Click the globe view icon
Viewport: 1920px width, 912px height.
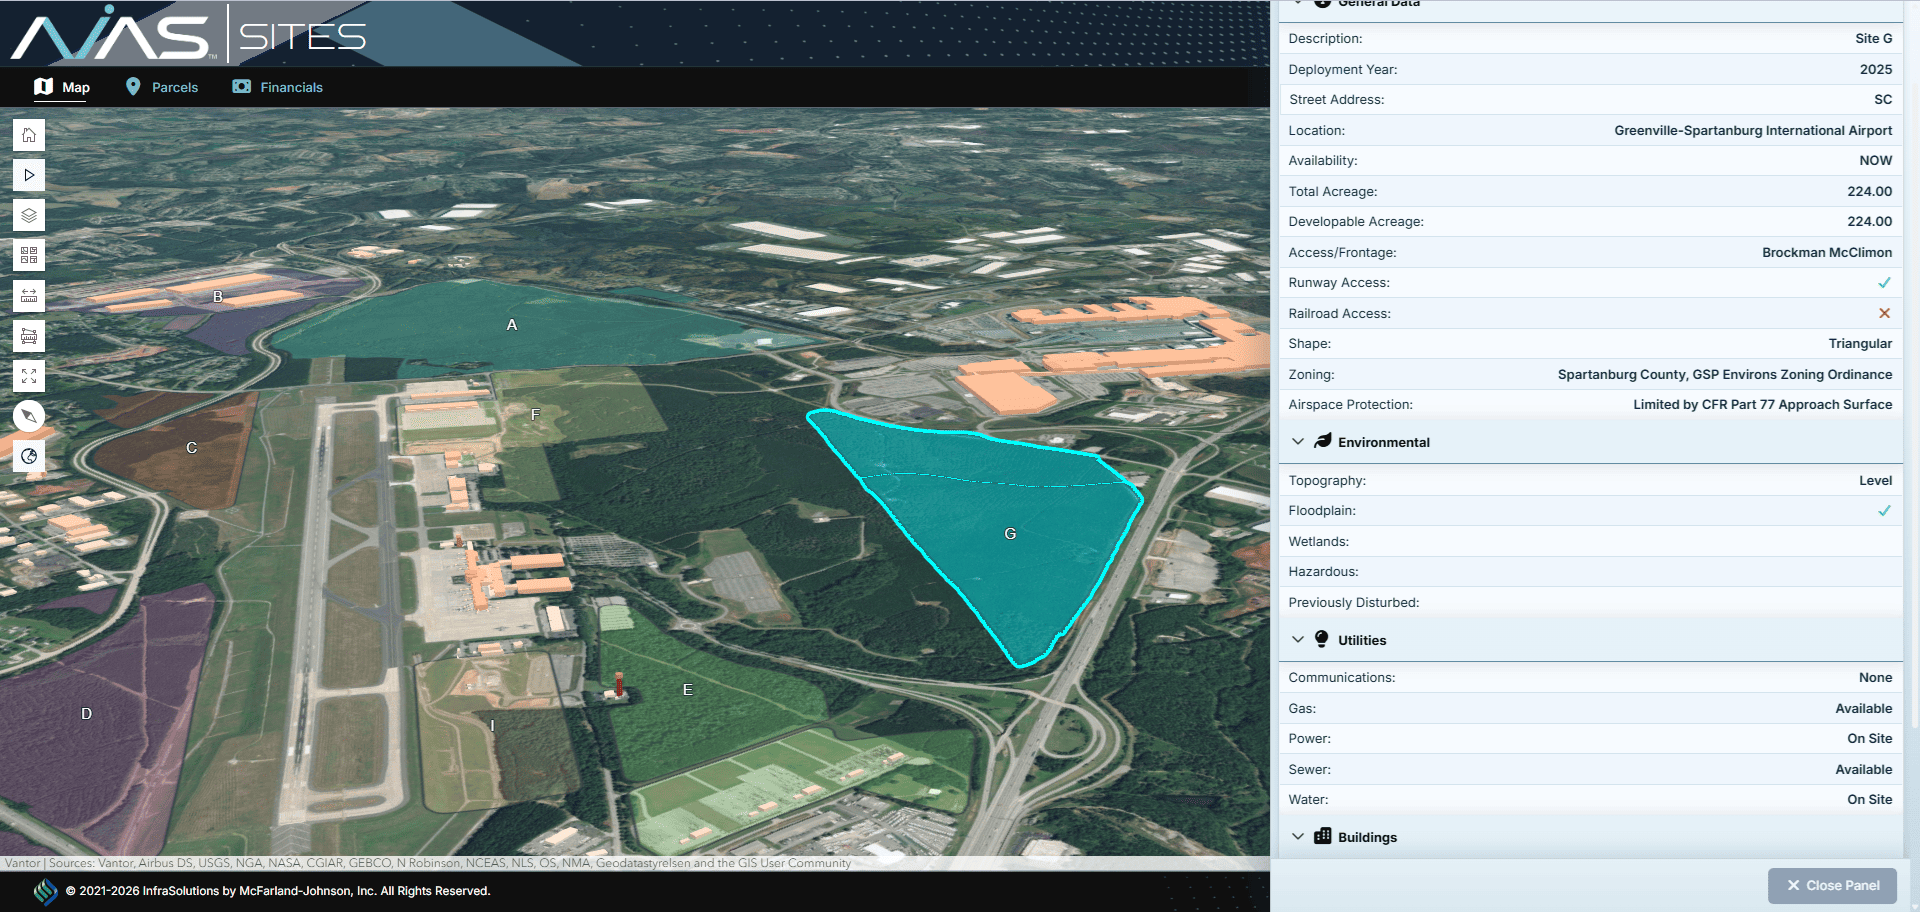coord(29,456)
